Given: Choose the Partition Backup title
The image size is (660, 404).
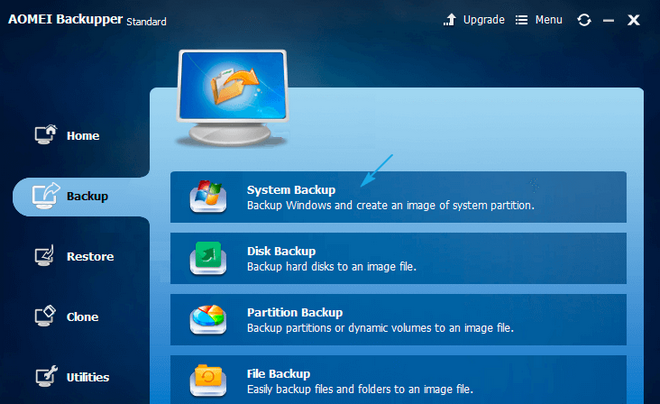Looking at the screenshot, I should (x=295, y=313).
